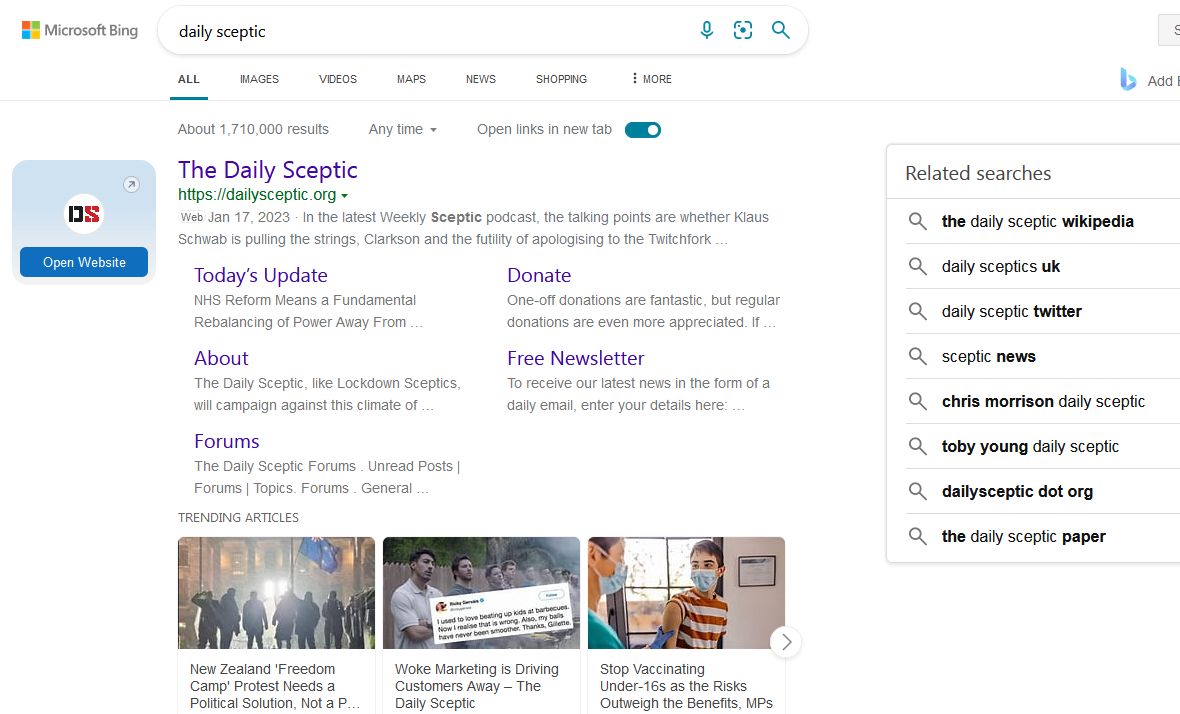Viewport: 1180px width, 714px height.
Task: Click the external link arrow on website card
Action: [x=132, y=184]
